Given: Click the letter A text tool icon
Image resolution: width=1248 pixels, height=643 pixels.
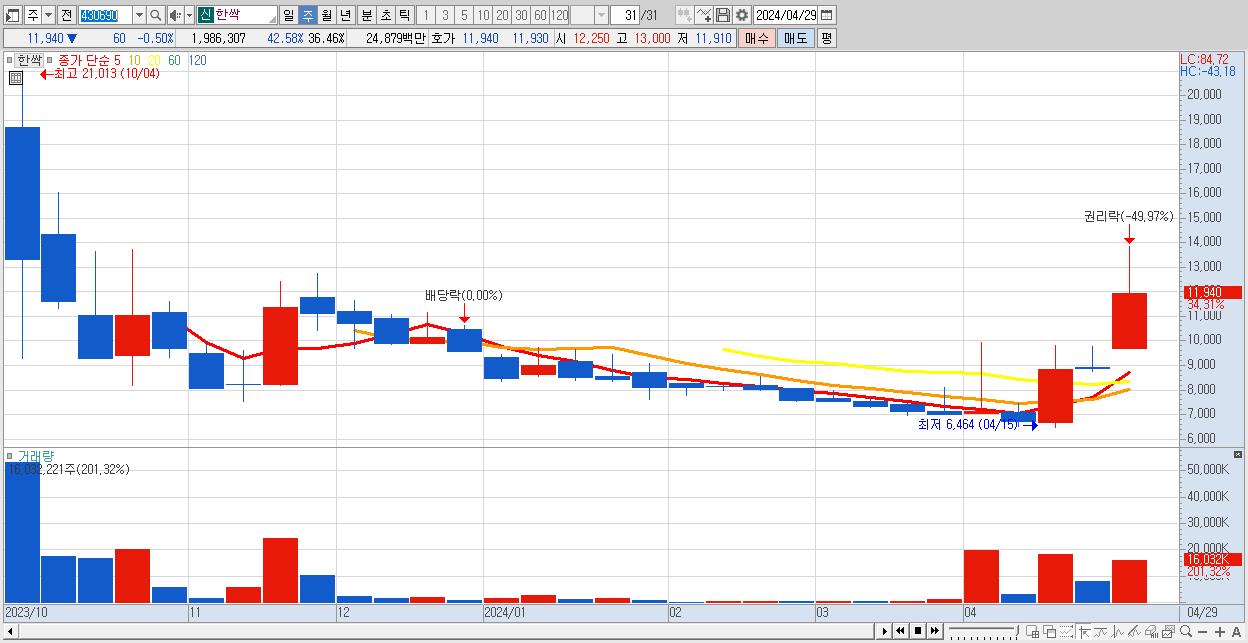Looking at the screenshot, I should [1237, 632].
